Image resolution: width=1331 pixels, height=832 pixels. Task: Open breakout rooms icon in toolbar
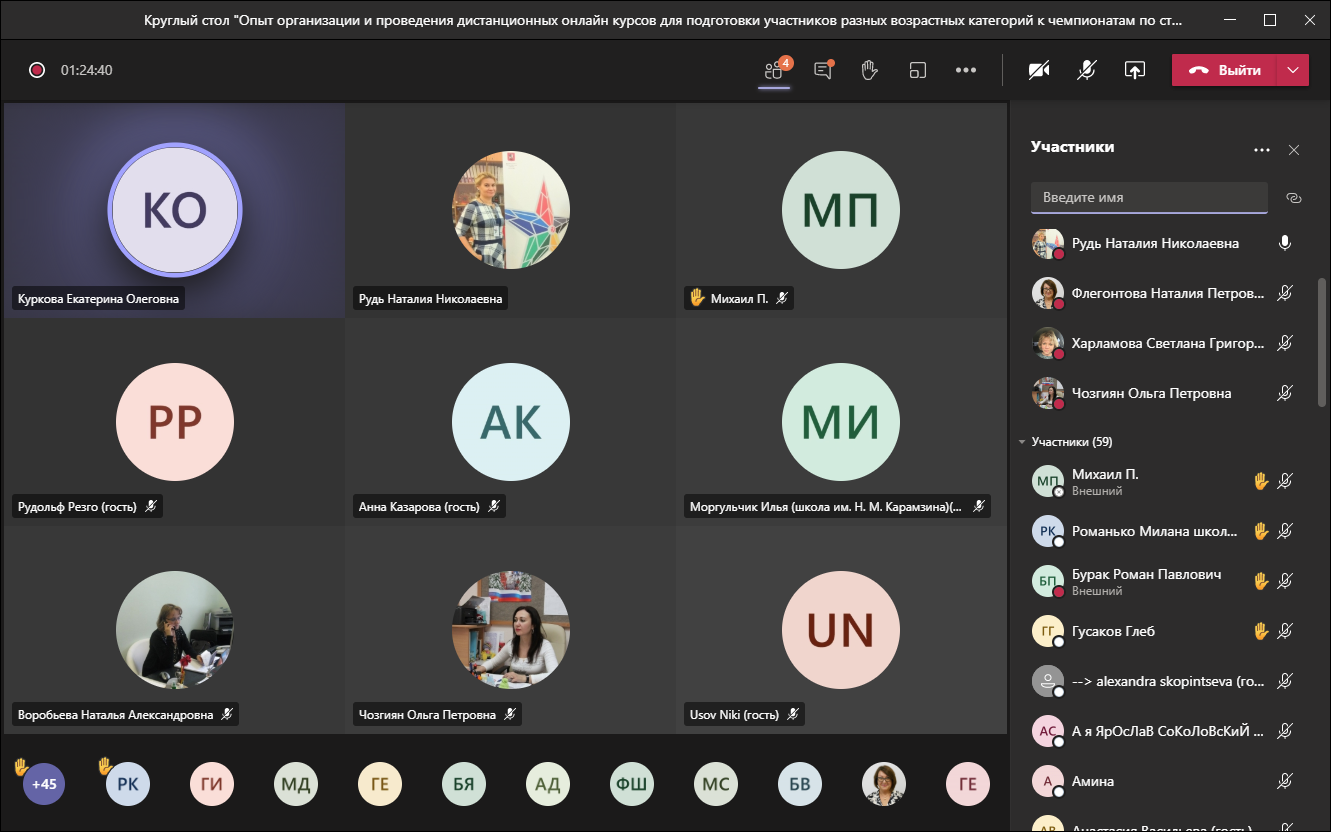(x=917, y=70)
